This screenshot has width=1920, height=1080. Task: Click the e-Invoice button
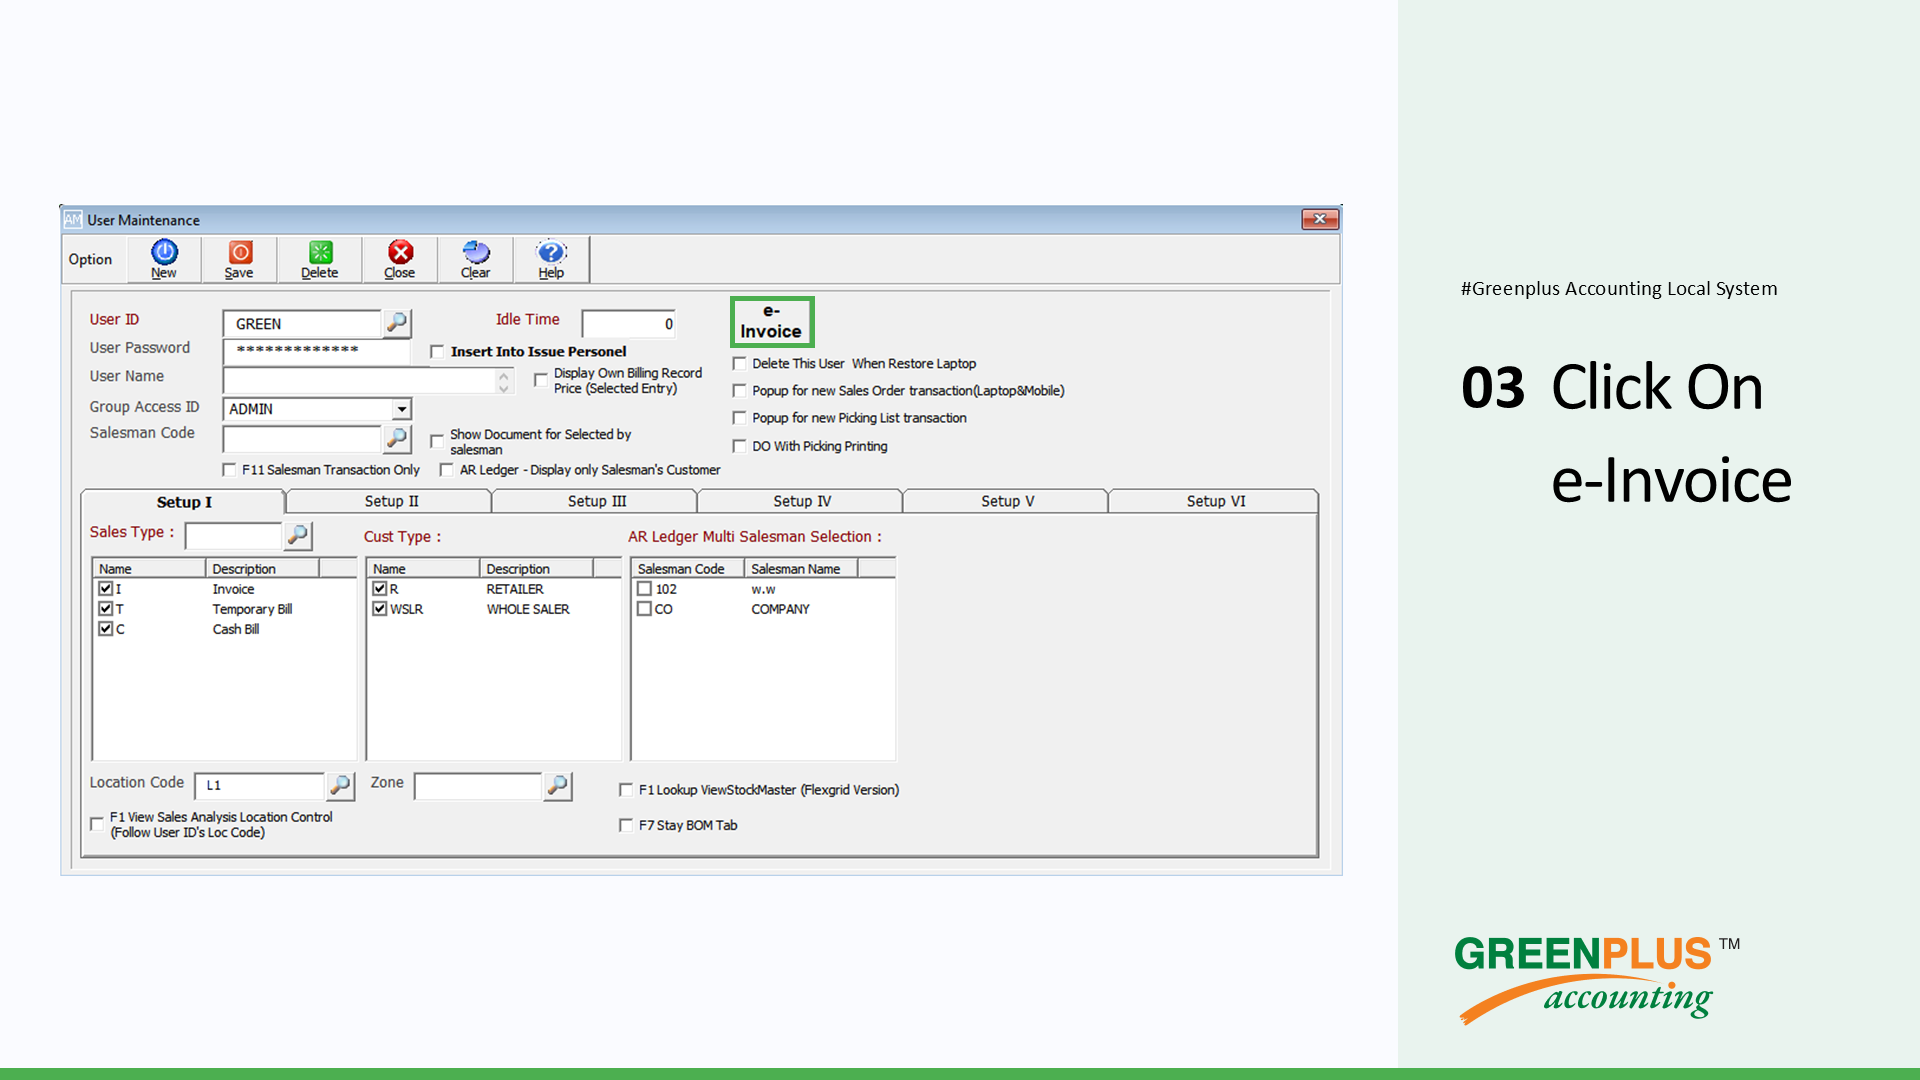tap(771, 322)
